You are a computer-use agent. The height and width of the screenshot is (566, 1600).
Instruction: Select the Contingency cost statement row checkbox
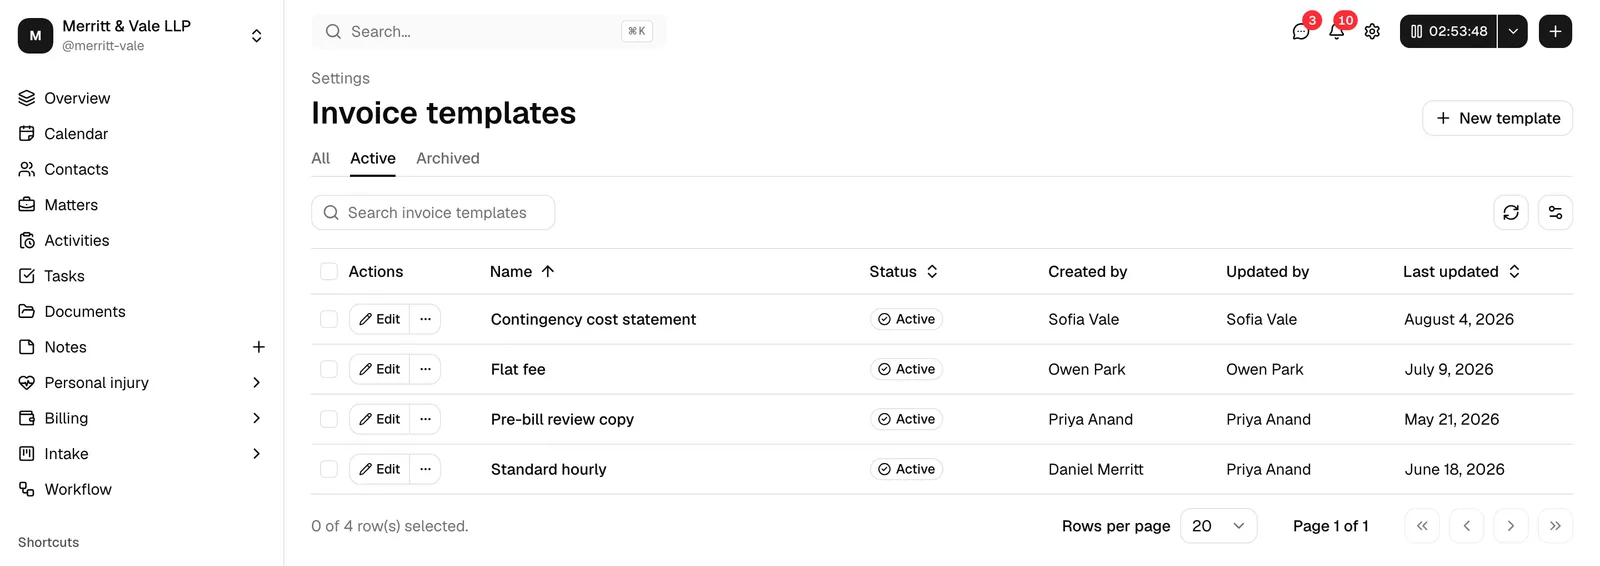[329, 319]
